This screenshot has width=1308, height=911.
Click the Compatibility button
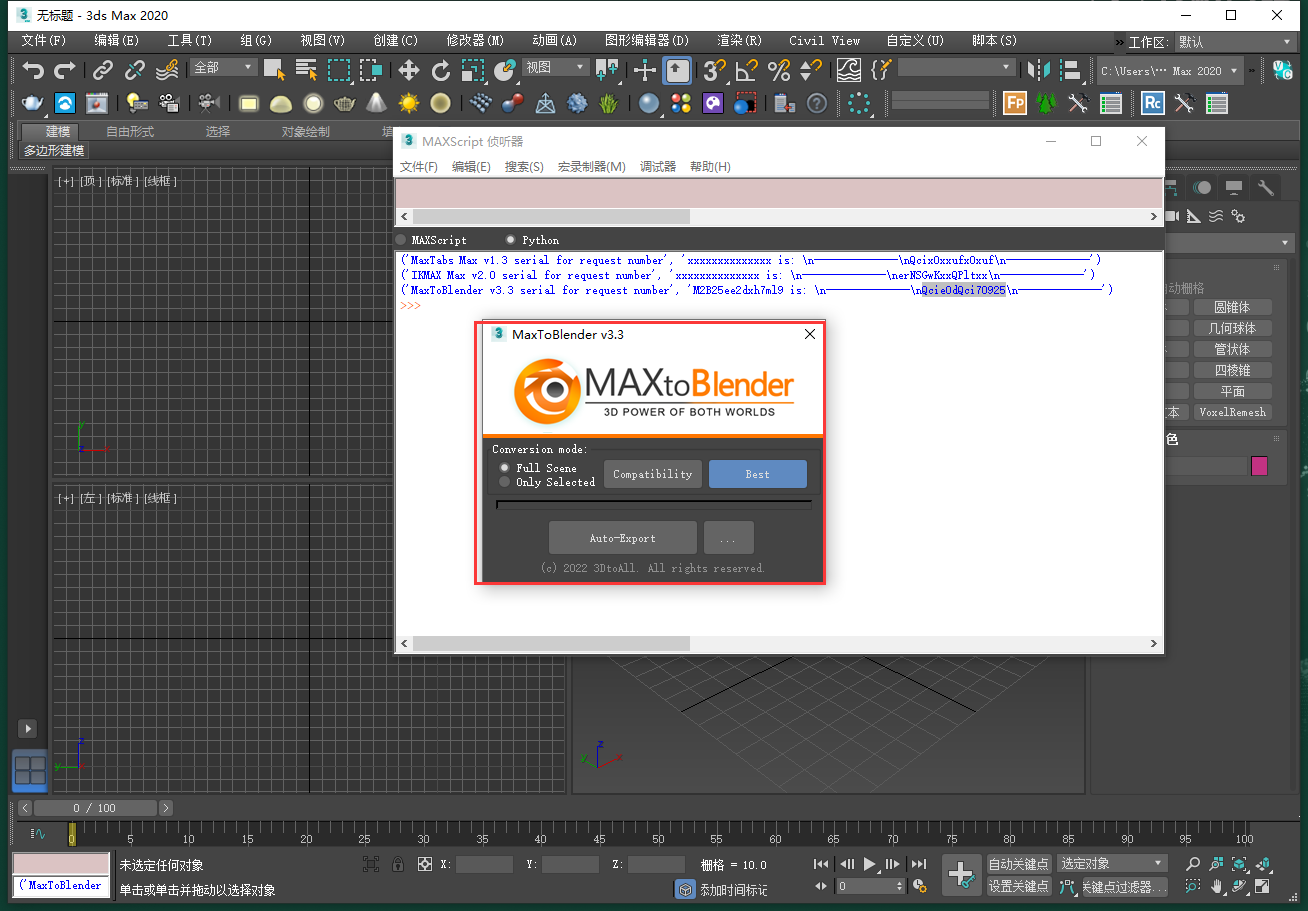coord(653,474)
